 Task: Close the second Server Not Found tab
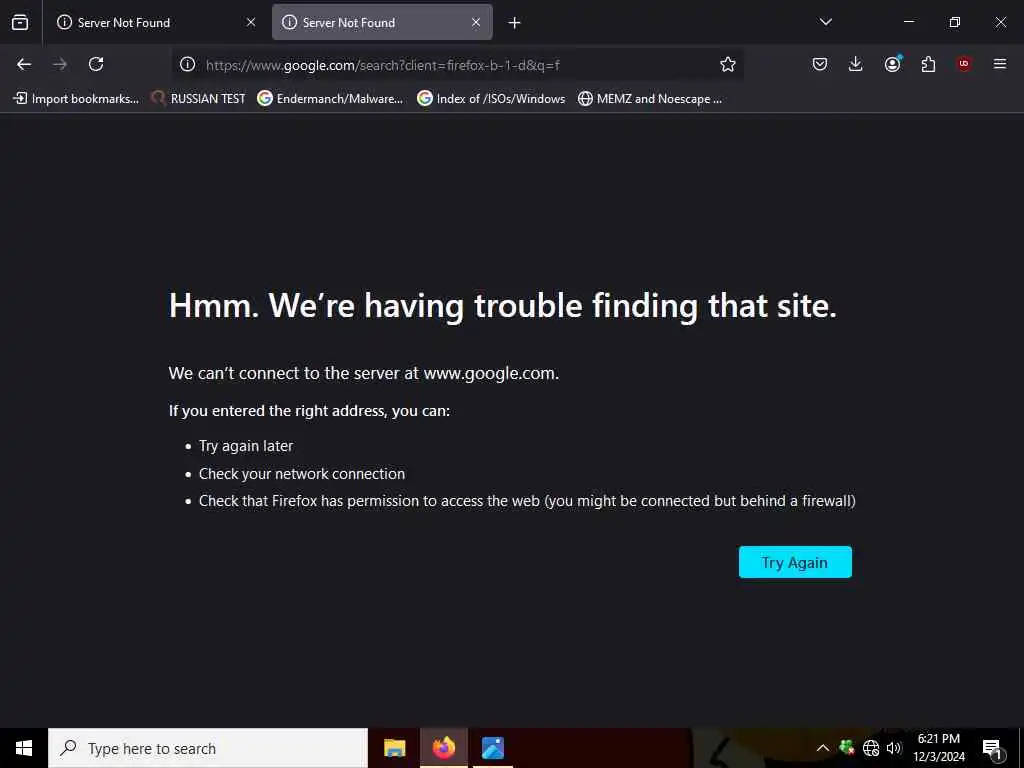pyautogui.click(x=476, y=23)
